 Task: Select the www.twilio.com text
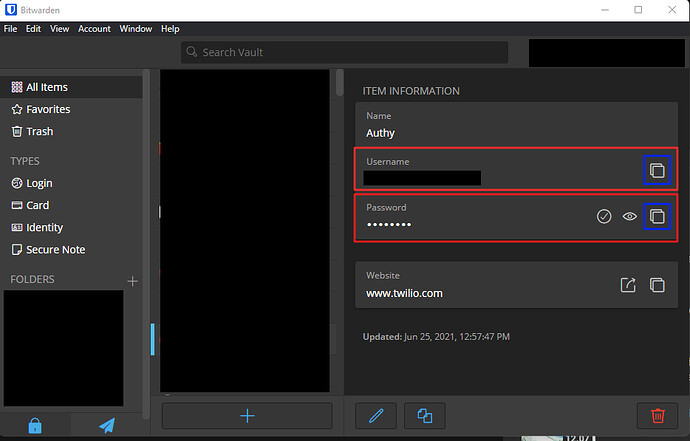pyautogui.click(x=404, y=293)
